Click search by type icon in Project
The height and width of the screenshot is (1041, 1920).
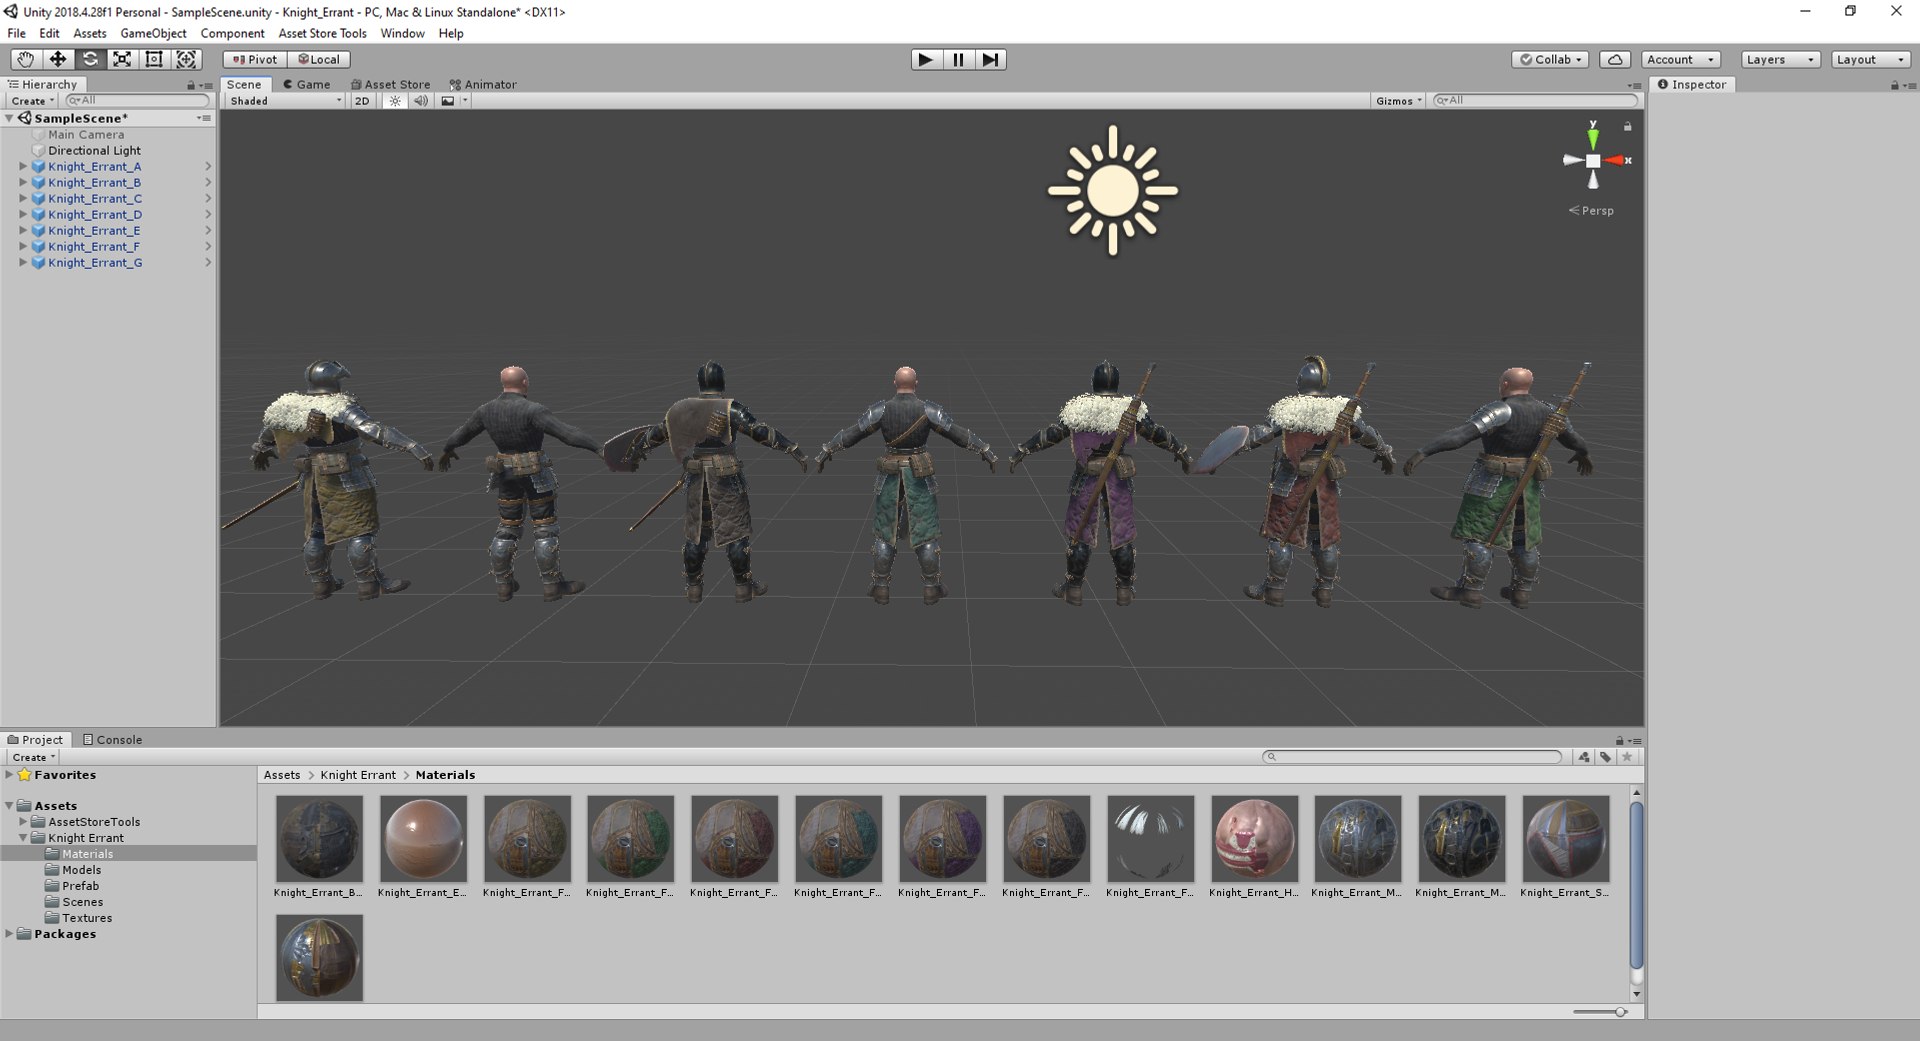tap(1584, 757)
